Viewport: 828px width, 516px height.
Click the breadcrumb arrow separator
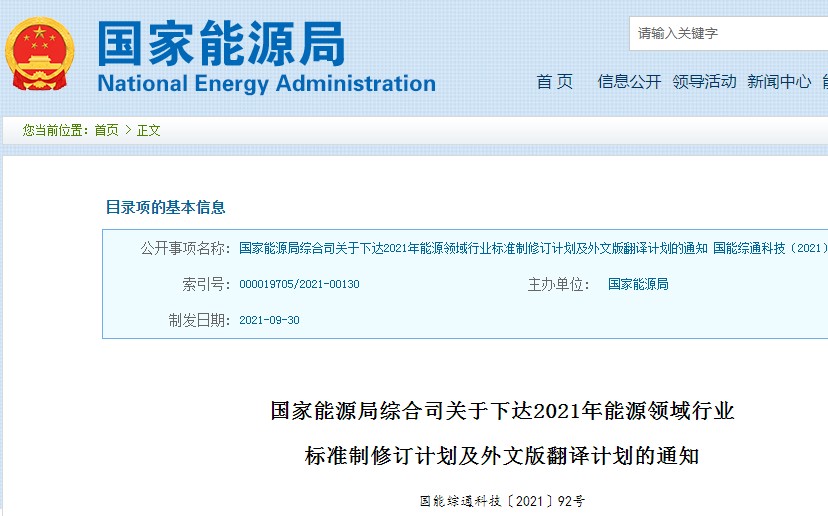[128, 130]
